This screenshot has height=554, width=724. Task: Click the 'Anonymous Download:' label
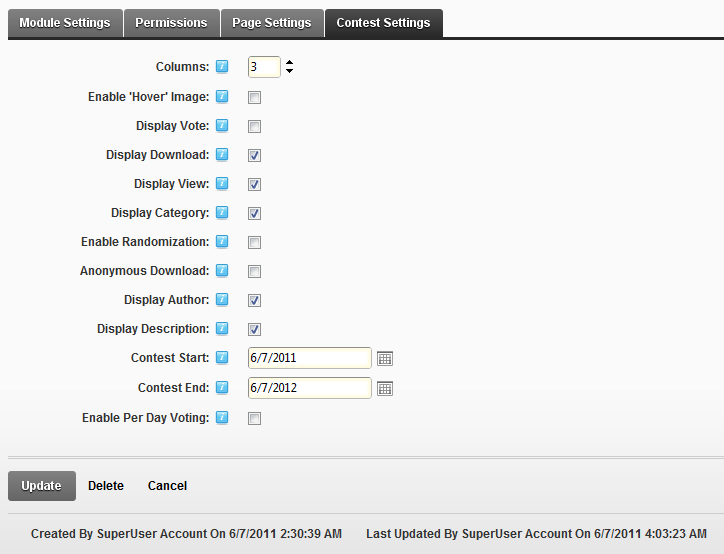(x=145, y=271)
